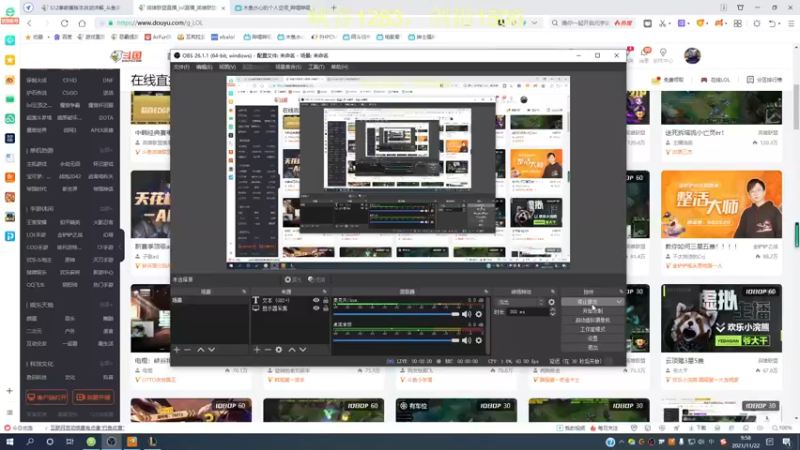Viewport: 800px width, 450px height.
Task: Expand 娱乐天地 category 全部 link
Action: coord(106,305)
